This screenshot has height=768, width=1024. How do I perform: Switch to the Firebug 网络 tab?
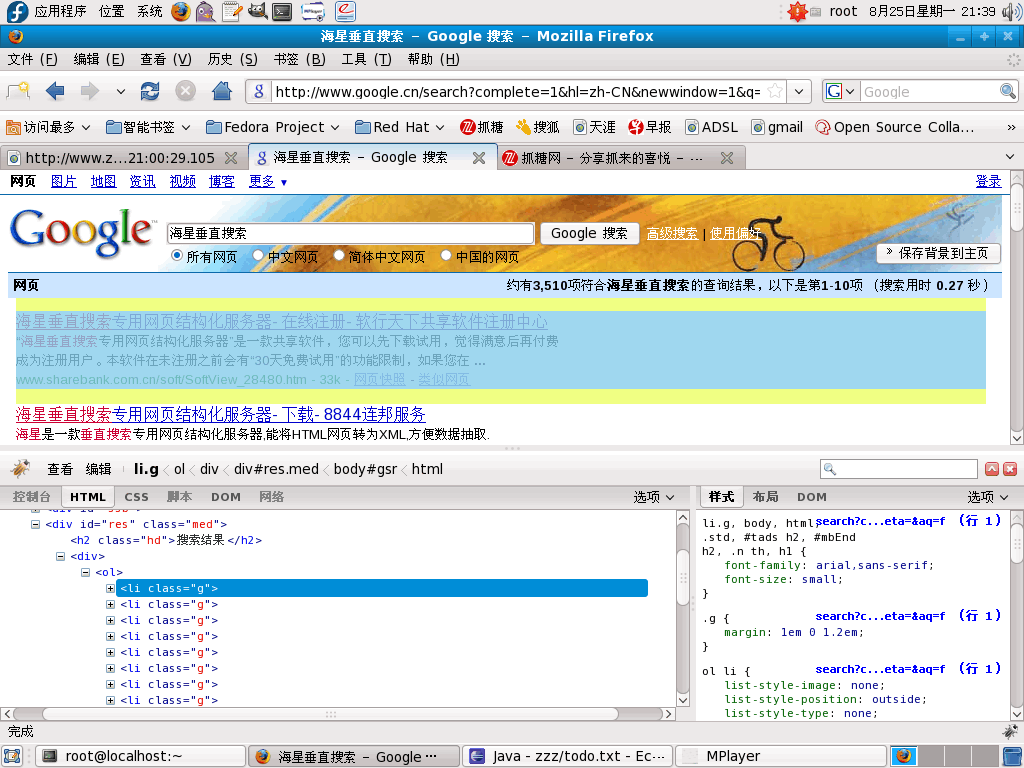(x=272, y=497)
